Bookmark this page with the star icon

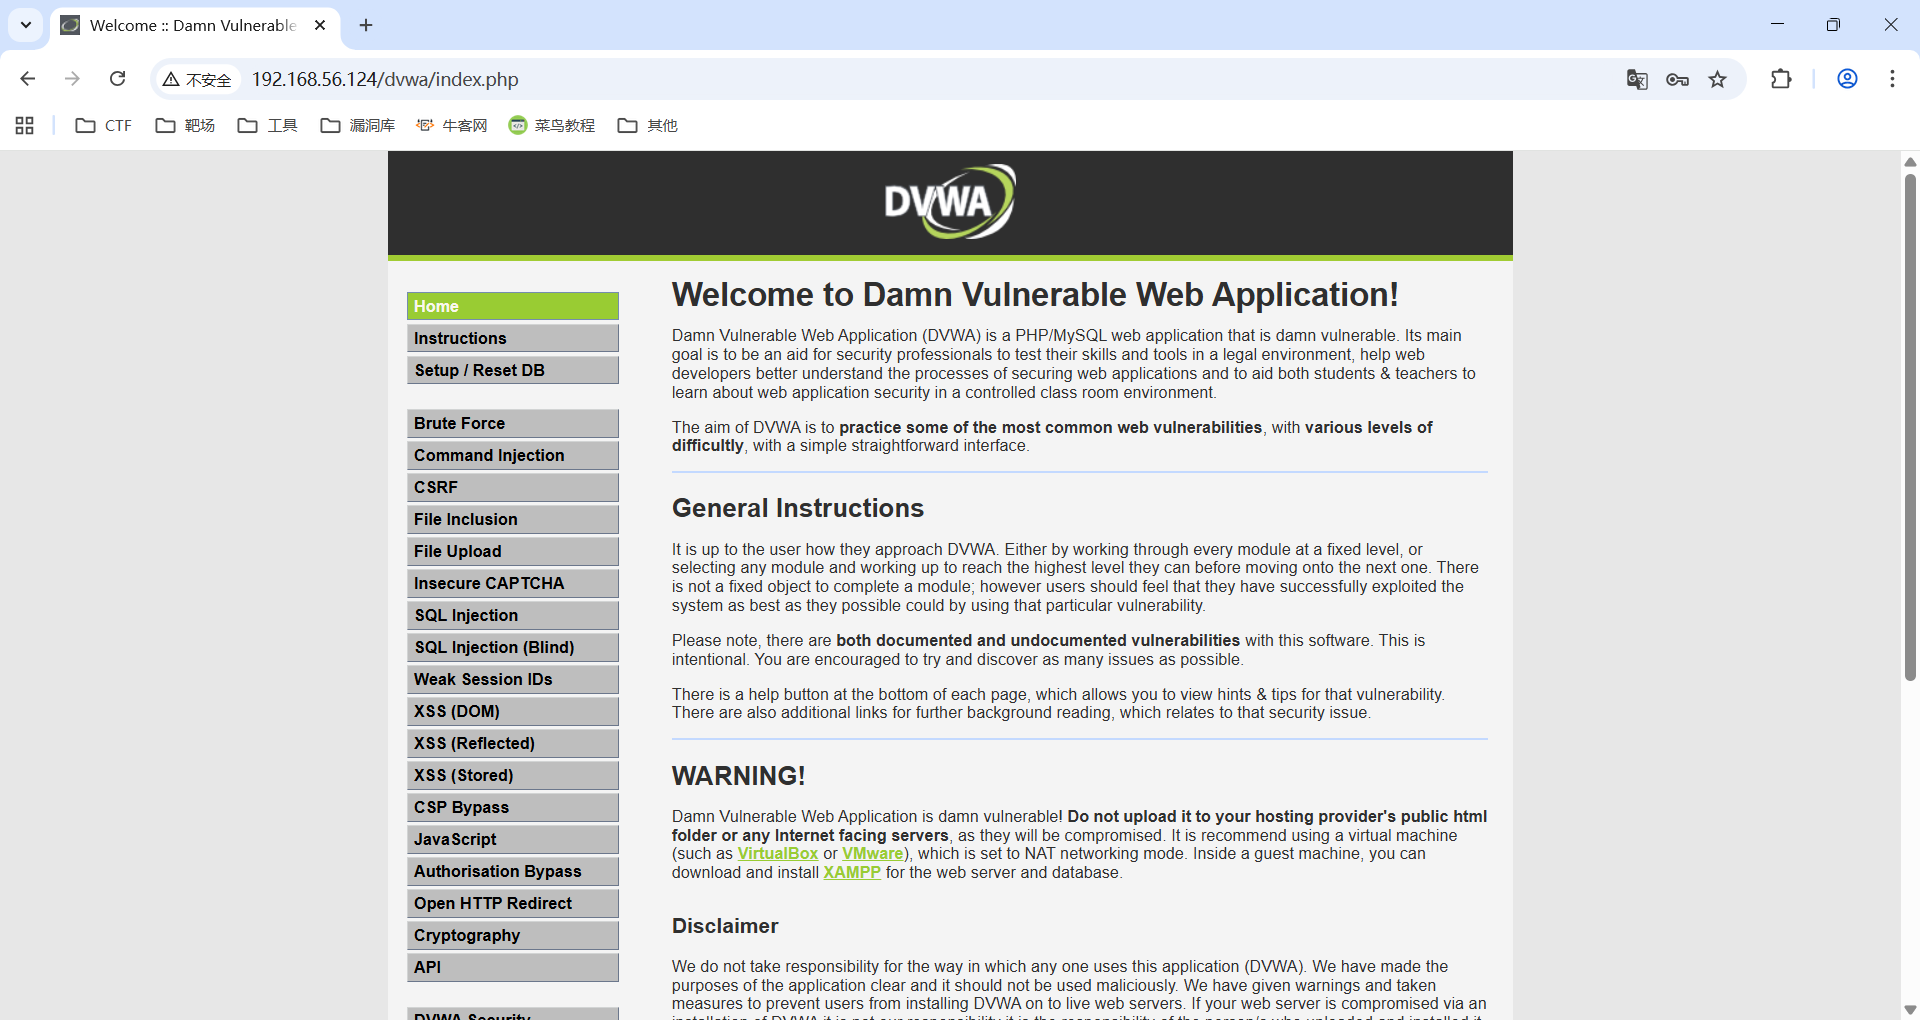click(x=1717, y=79)
